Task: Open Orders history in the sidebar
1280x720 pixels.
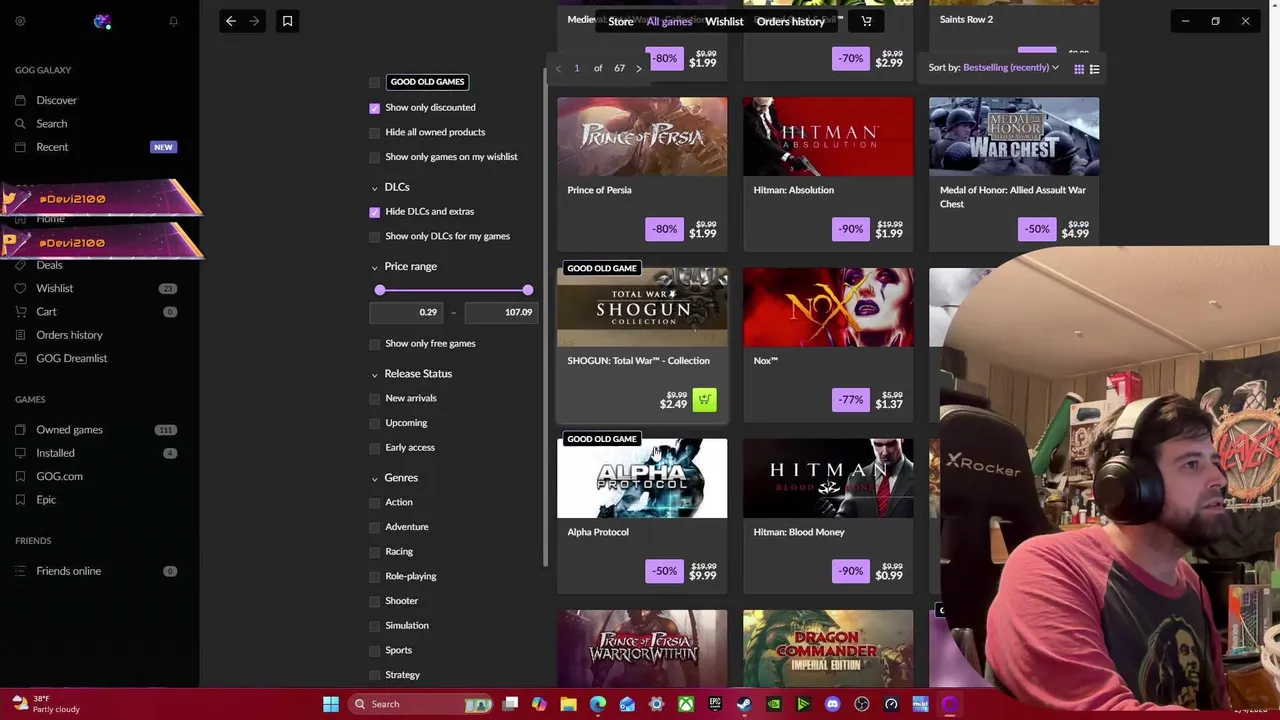Action: 69,335
